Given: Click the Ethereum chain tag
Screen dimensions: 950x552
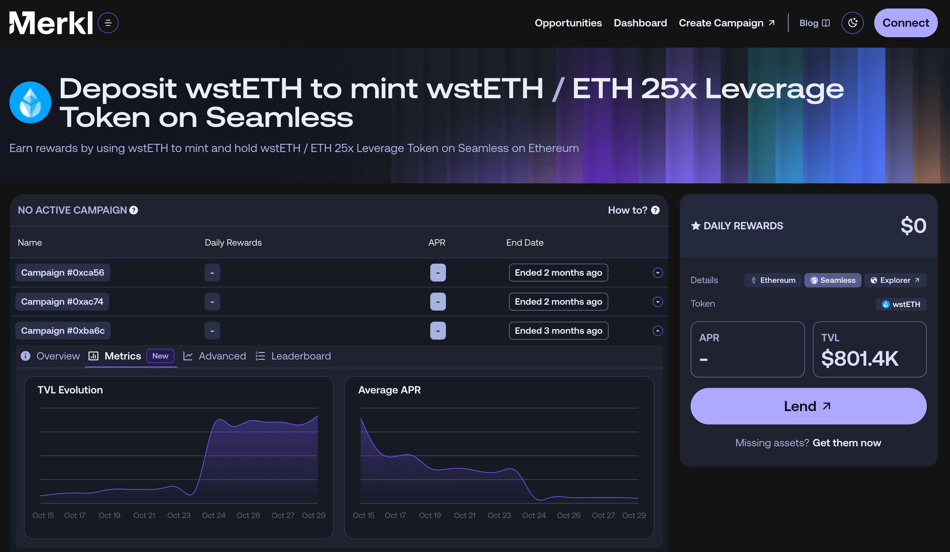Looking at the screenshot, I should coord(772,280).
